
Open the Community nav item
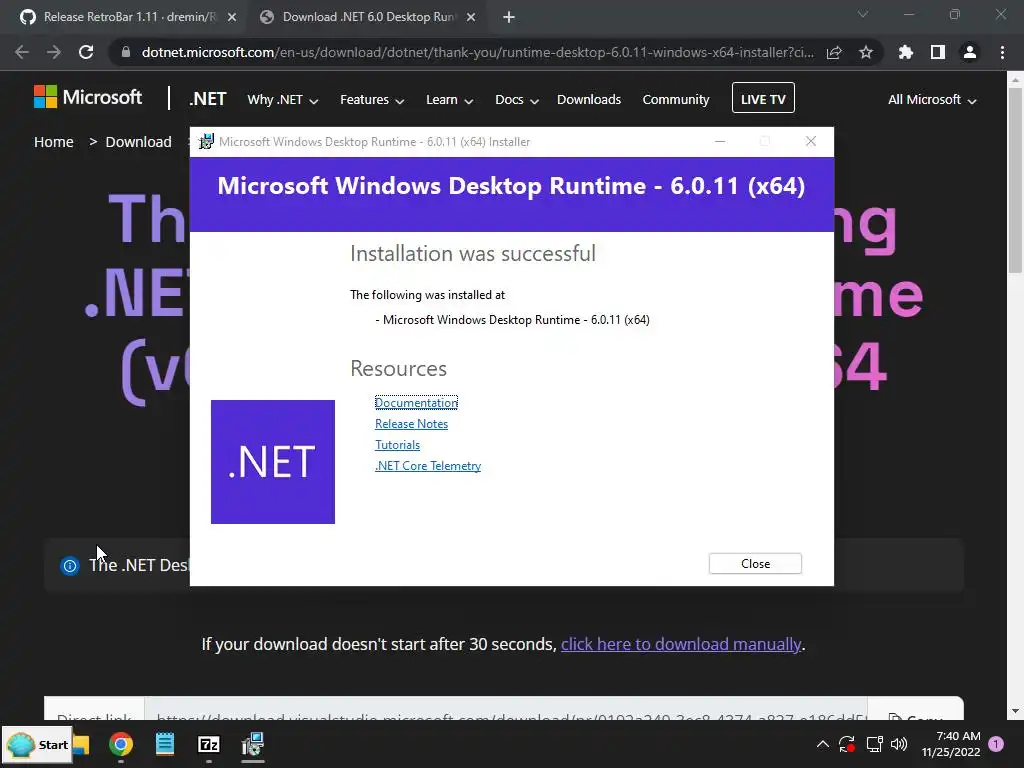676,99
